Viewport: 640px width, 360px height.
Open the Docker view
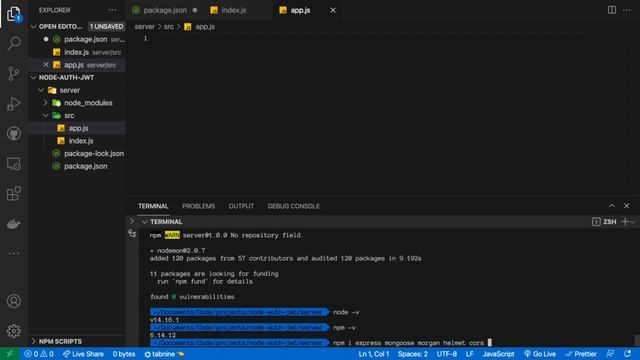click(x=14, y=224)
